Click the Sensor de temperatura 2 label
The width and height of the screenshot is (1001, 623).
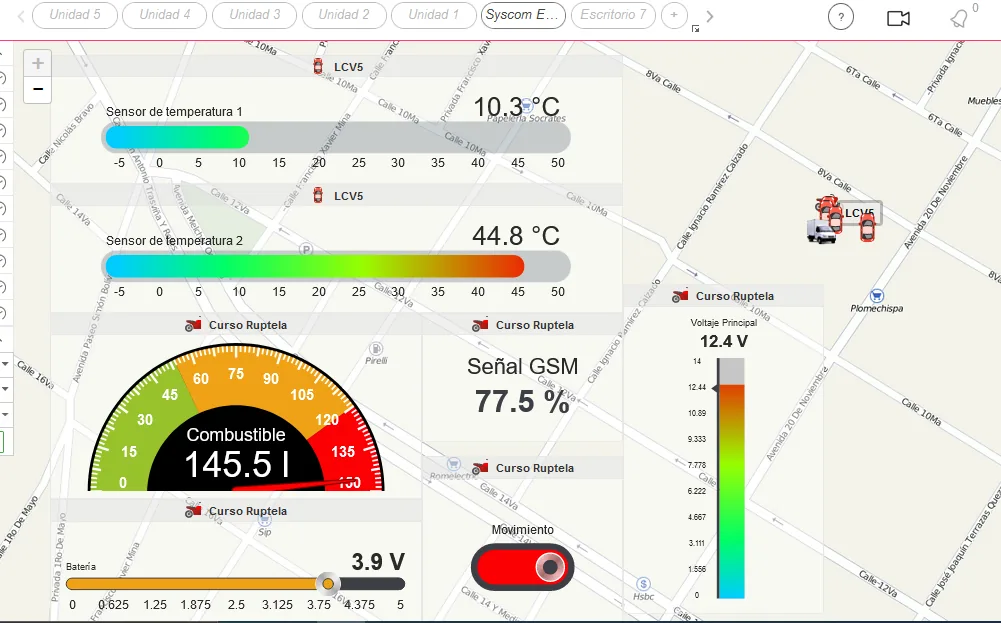coord(174,241)
